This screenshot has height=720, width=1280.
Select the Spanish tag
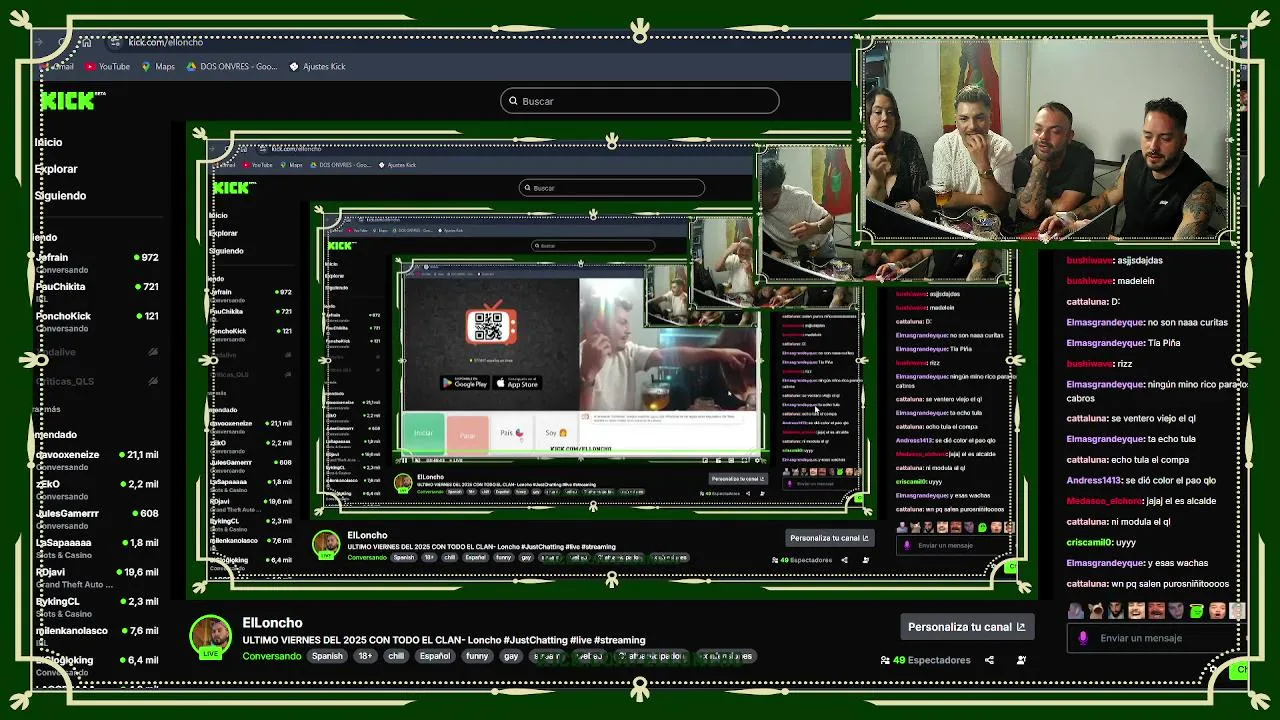click(327, 656)
